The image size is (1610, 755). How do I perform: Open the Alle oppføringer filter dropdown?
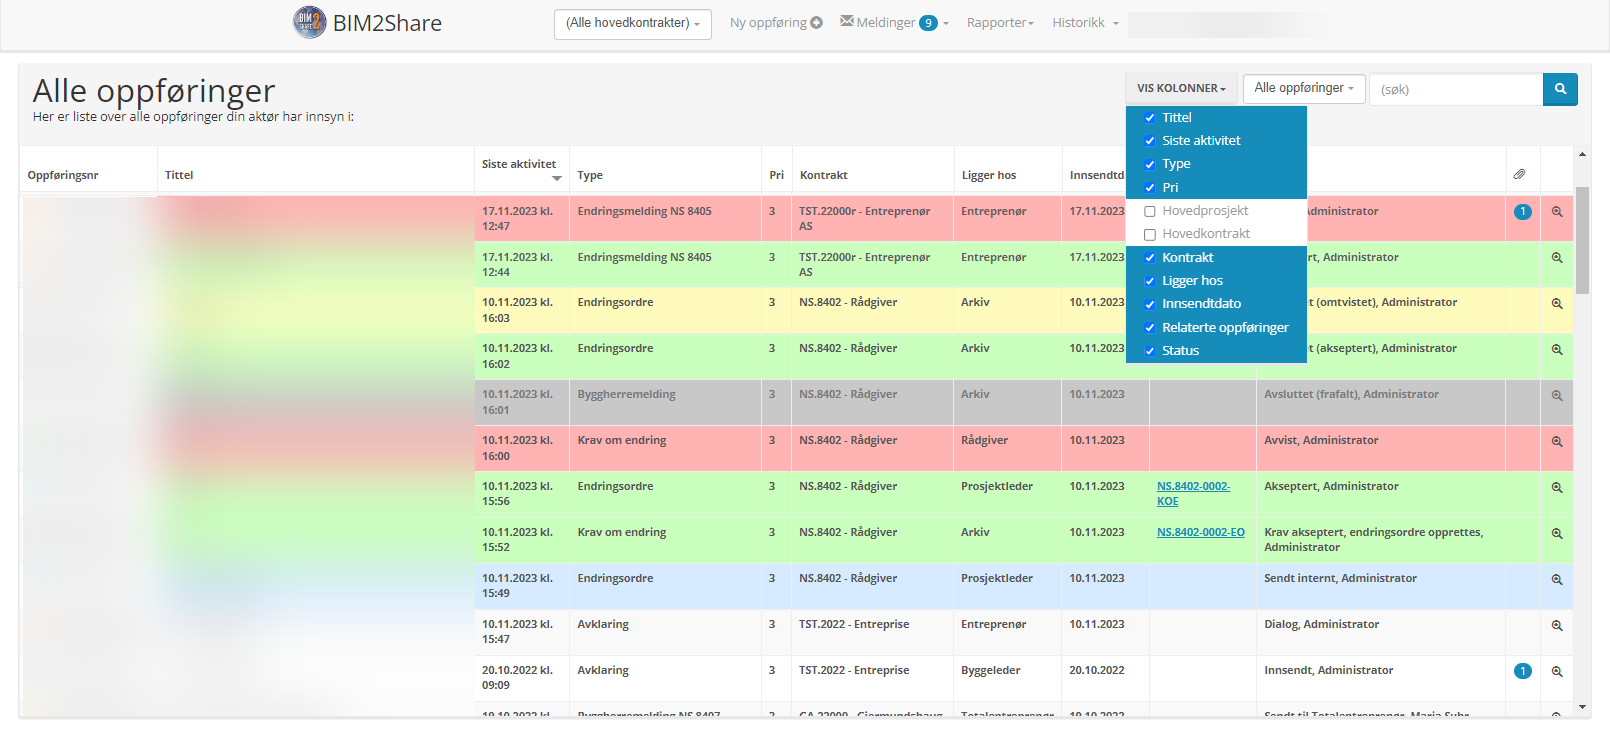(x=1304, y=88)
